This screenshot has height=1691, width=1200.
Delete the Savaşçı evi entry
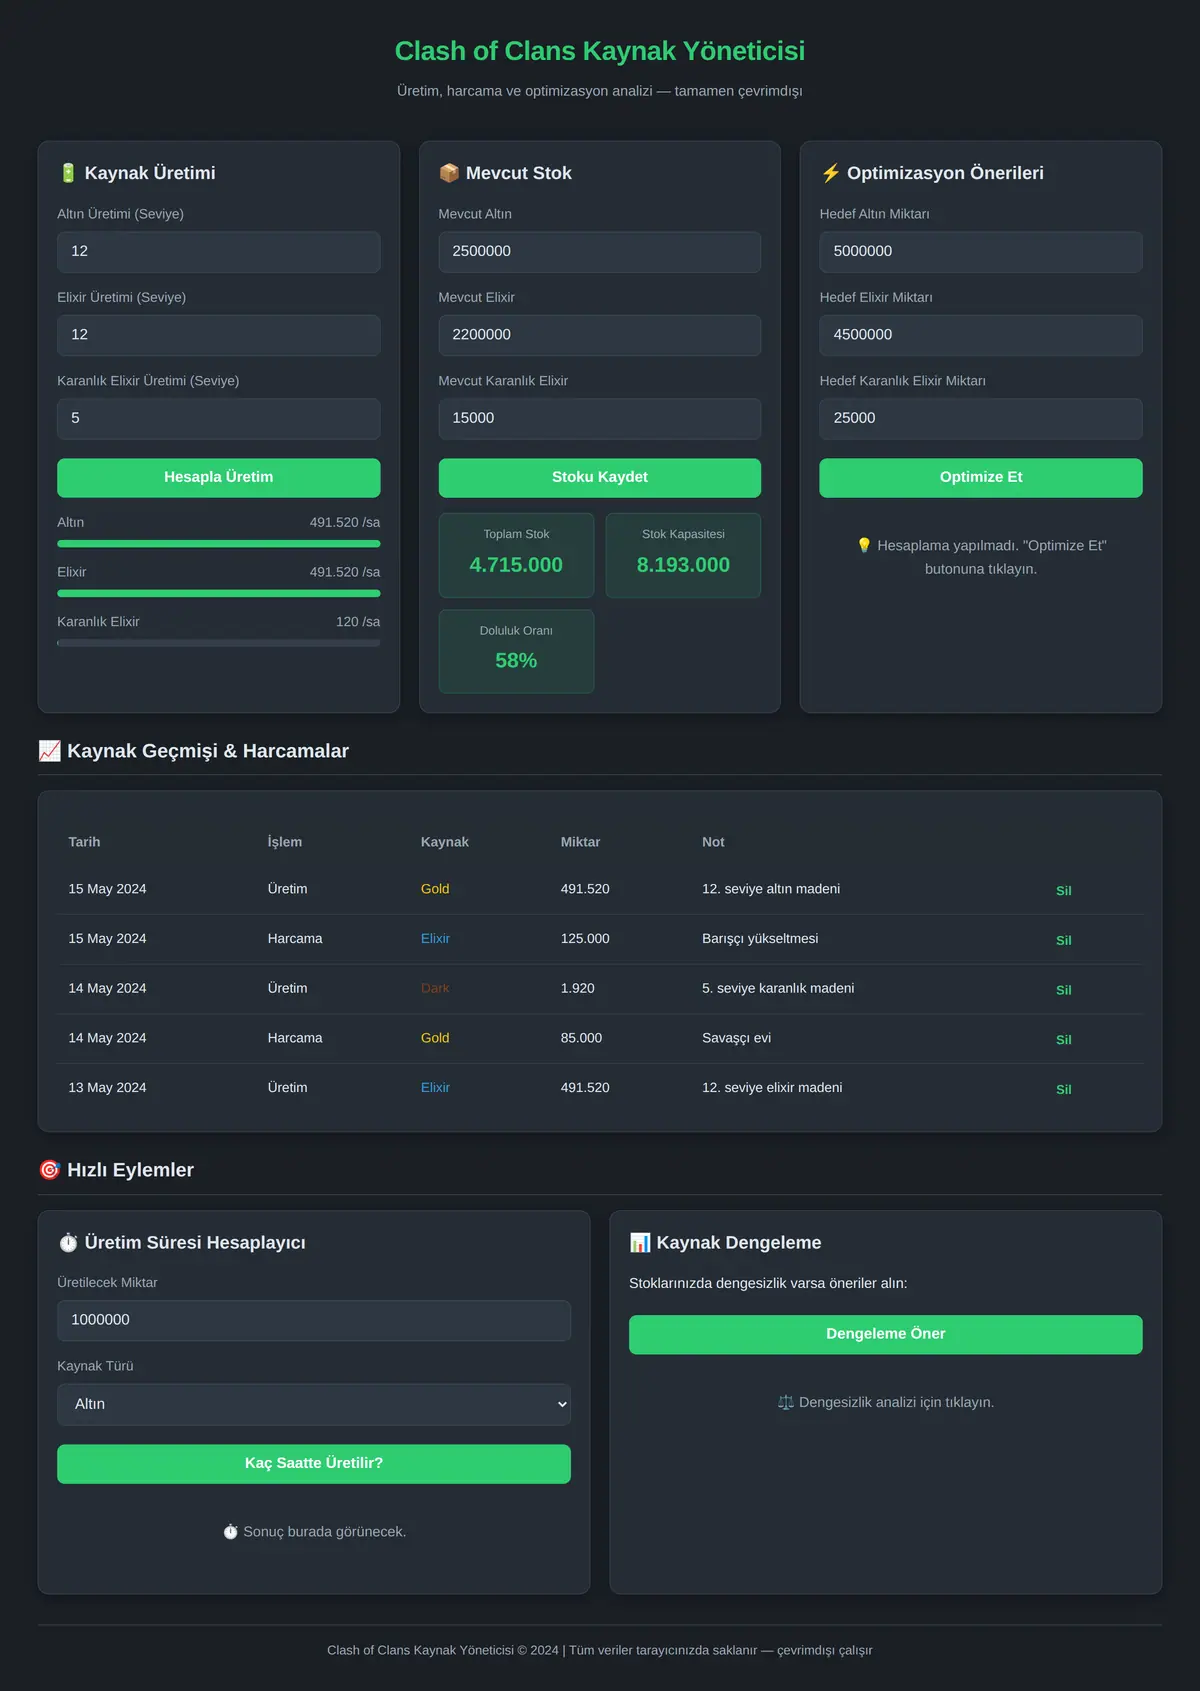click(1064, 1040)
